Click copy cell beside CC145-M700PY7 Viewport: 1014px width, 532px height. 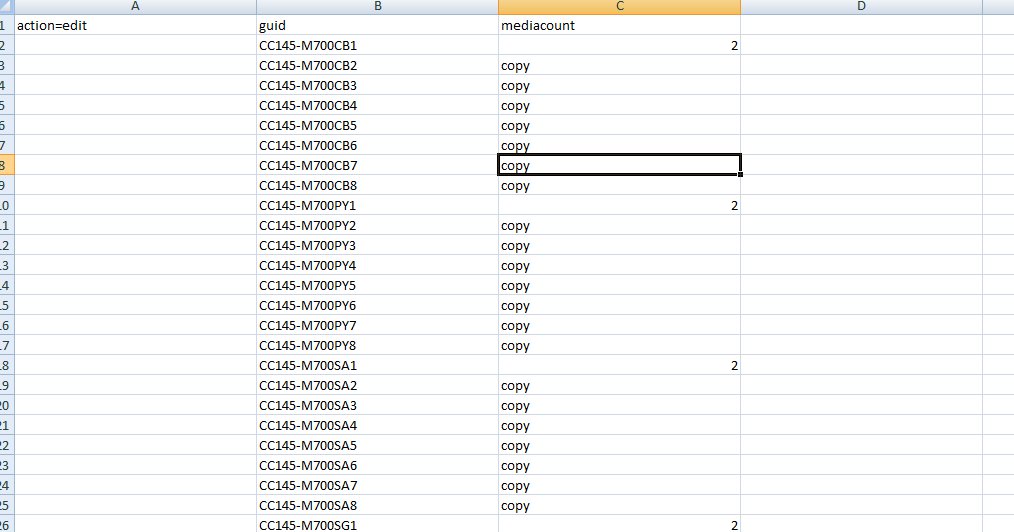coord(620,326)
